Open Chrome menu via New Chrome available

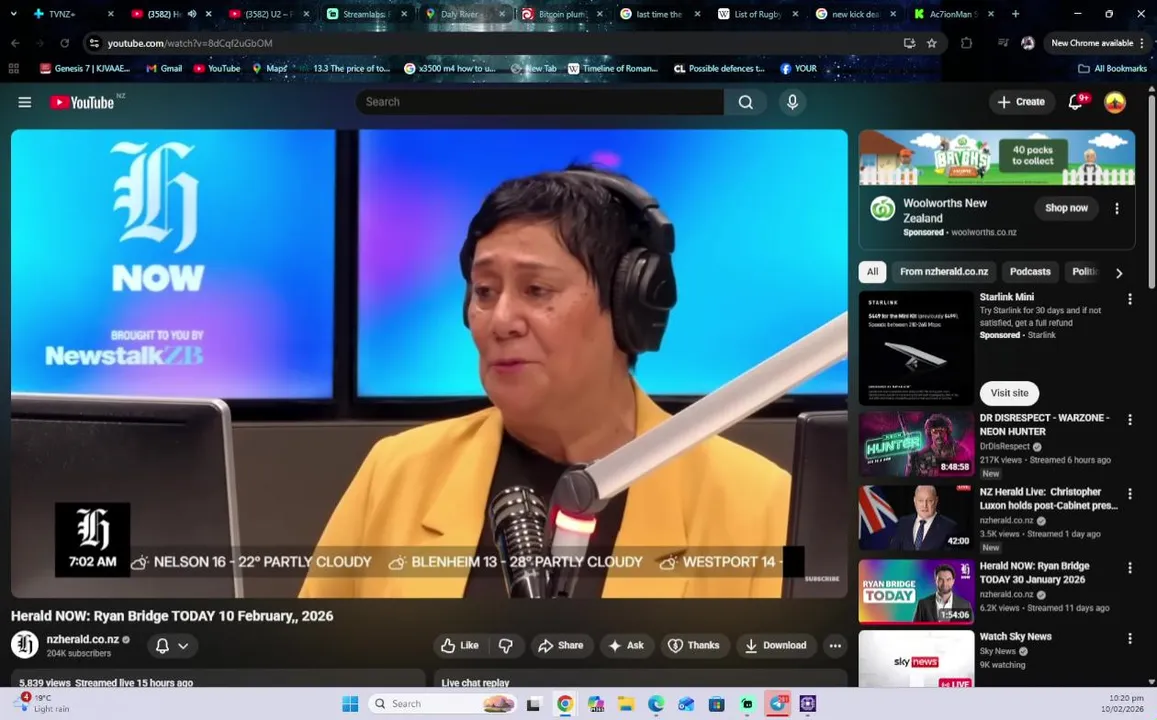tap(1097, 44)
